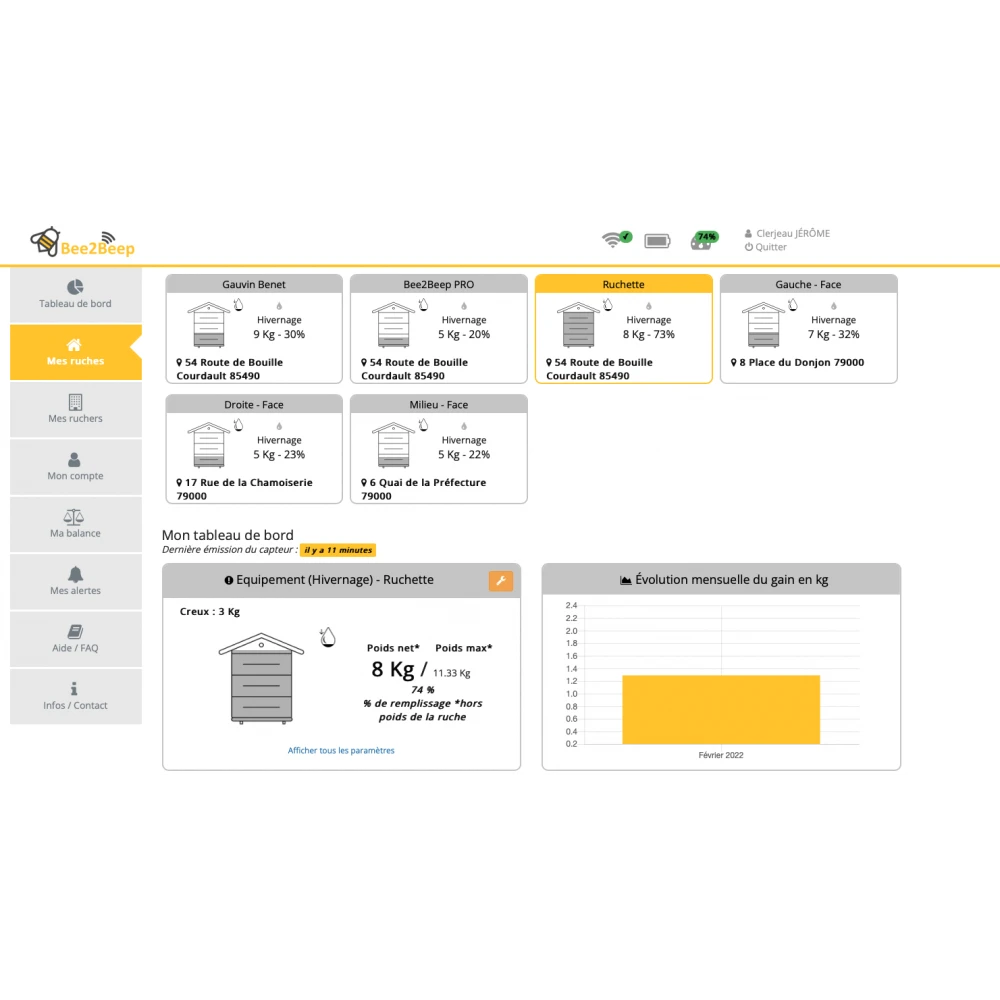Screen dimensions: 1000x1000
Task: Open Ma balance from sidebar
Action: point(75,524)
